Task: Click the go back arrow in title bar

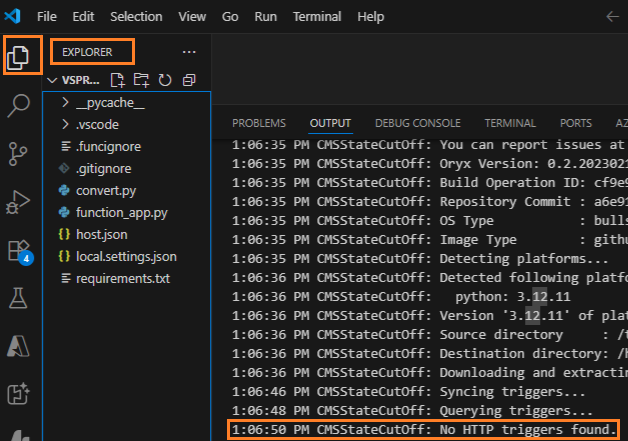Action: [x=612, y=16]
